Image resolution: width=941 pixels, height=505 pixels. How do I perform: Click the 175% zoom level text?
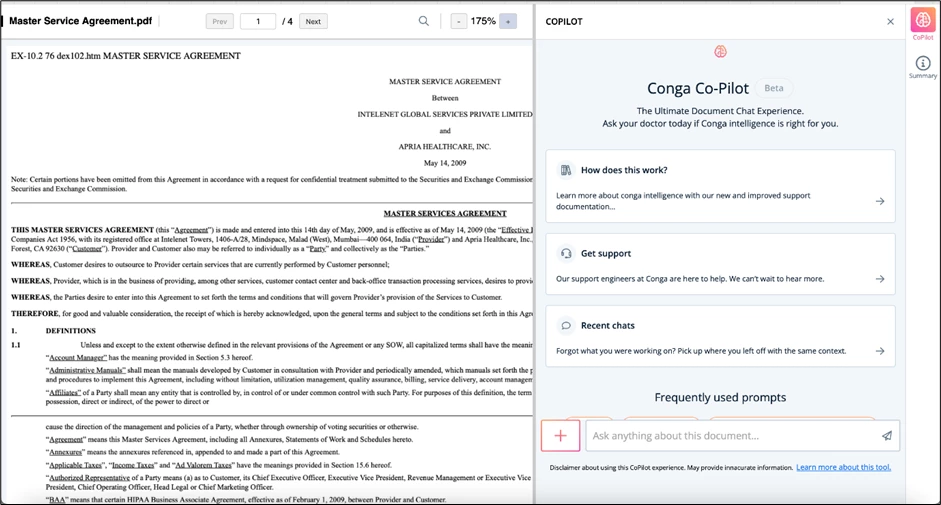click(483, 21)
